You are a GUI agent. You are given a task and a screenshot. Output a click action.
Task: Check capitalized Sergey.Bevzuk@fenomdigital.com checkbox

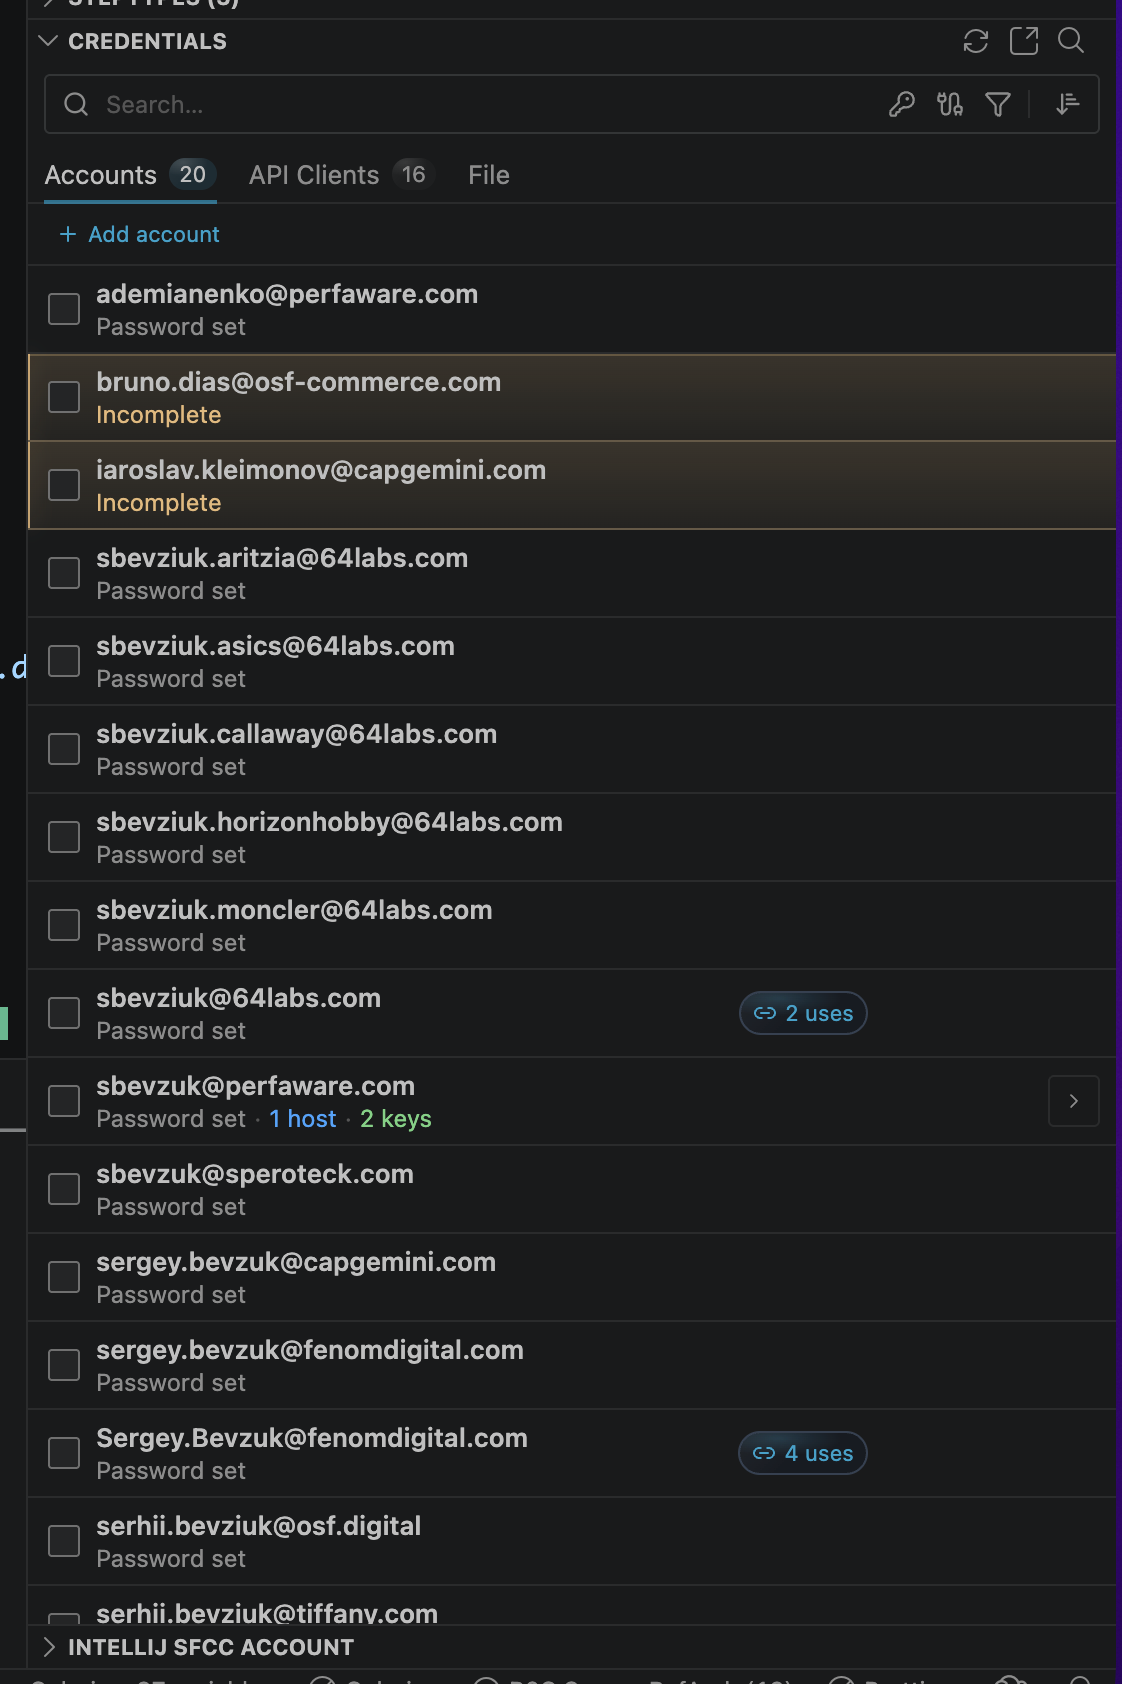(x=64, y=1453)
